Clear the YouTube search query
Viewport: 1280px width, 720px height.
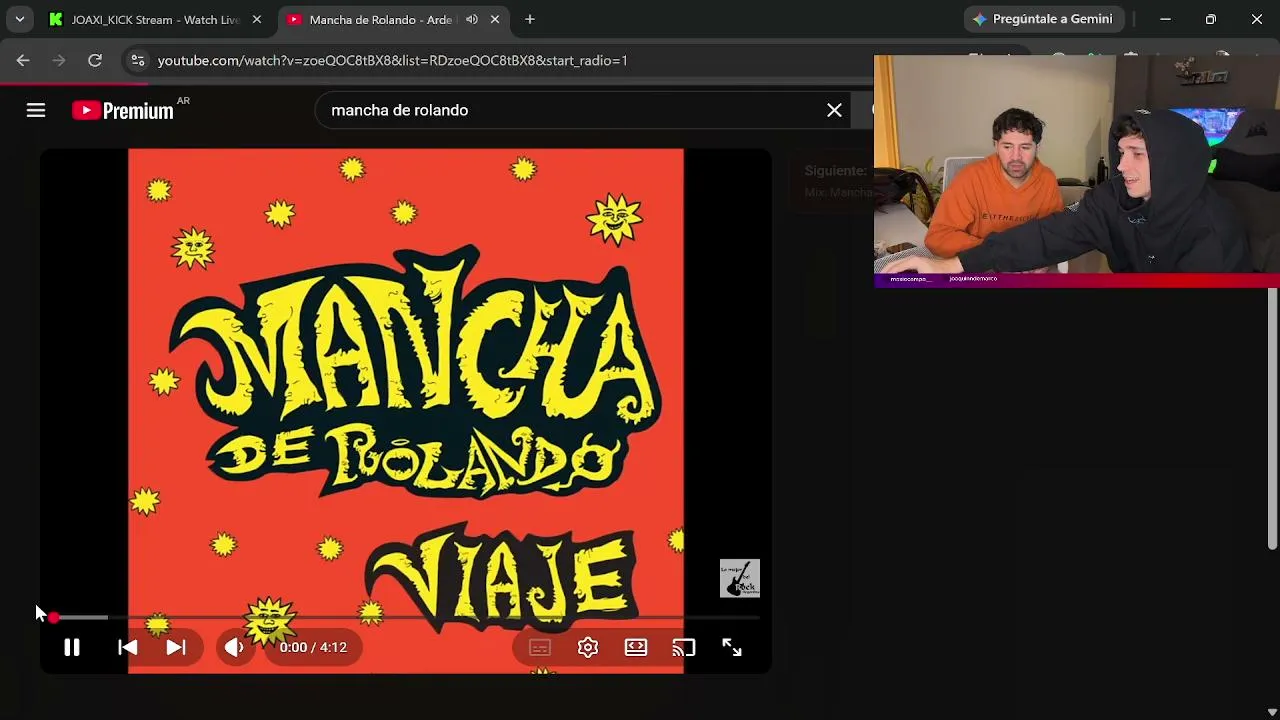(834, 110)
